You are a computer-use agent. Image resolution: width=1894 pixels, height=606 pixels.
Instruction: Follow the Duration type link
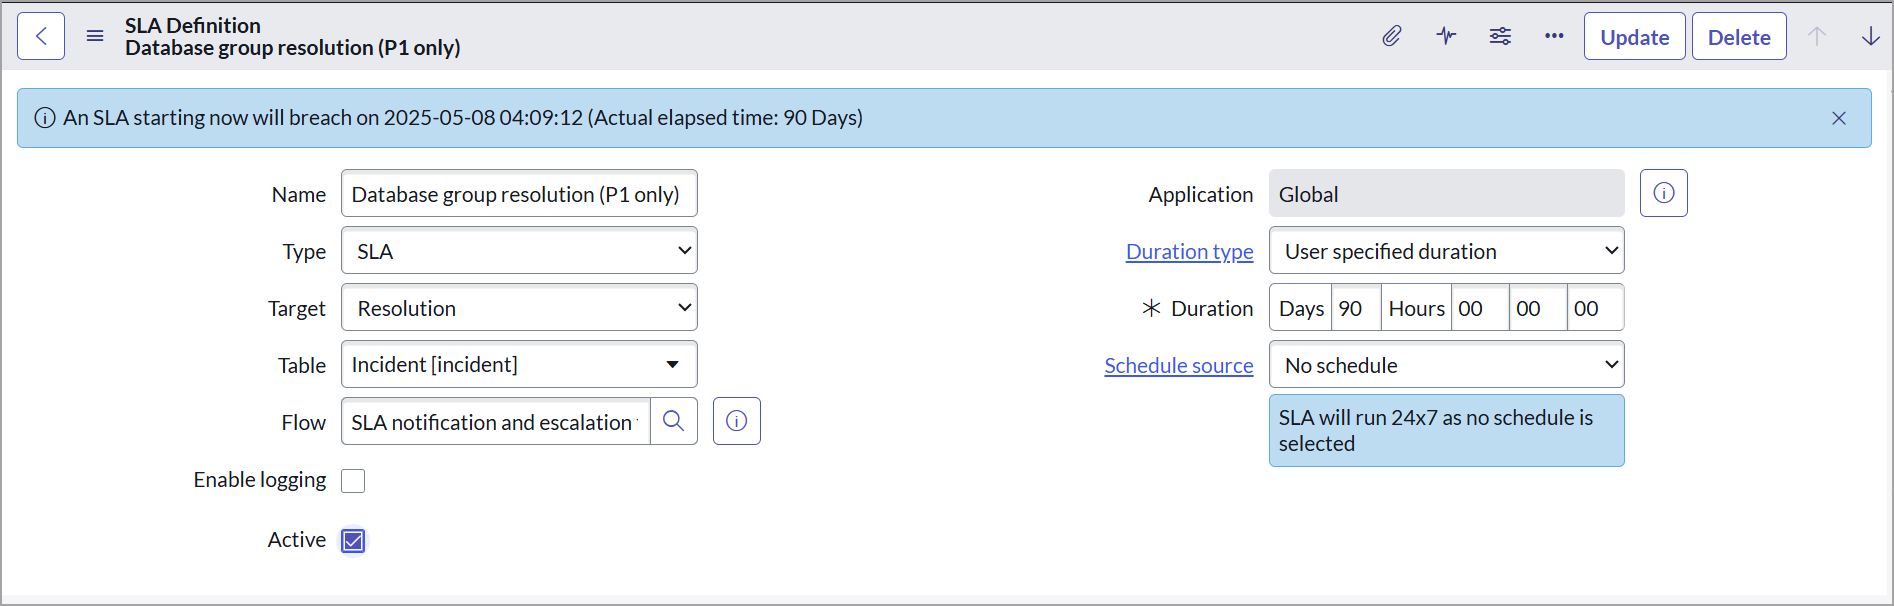coord(1190,252)
